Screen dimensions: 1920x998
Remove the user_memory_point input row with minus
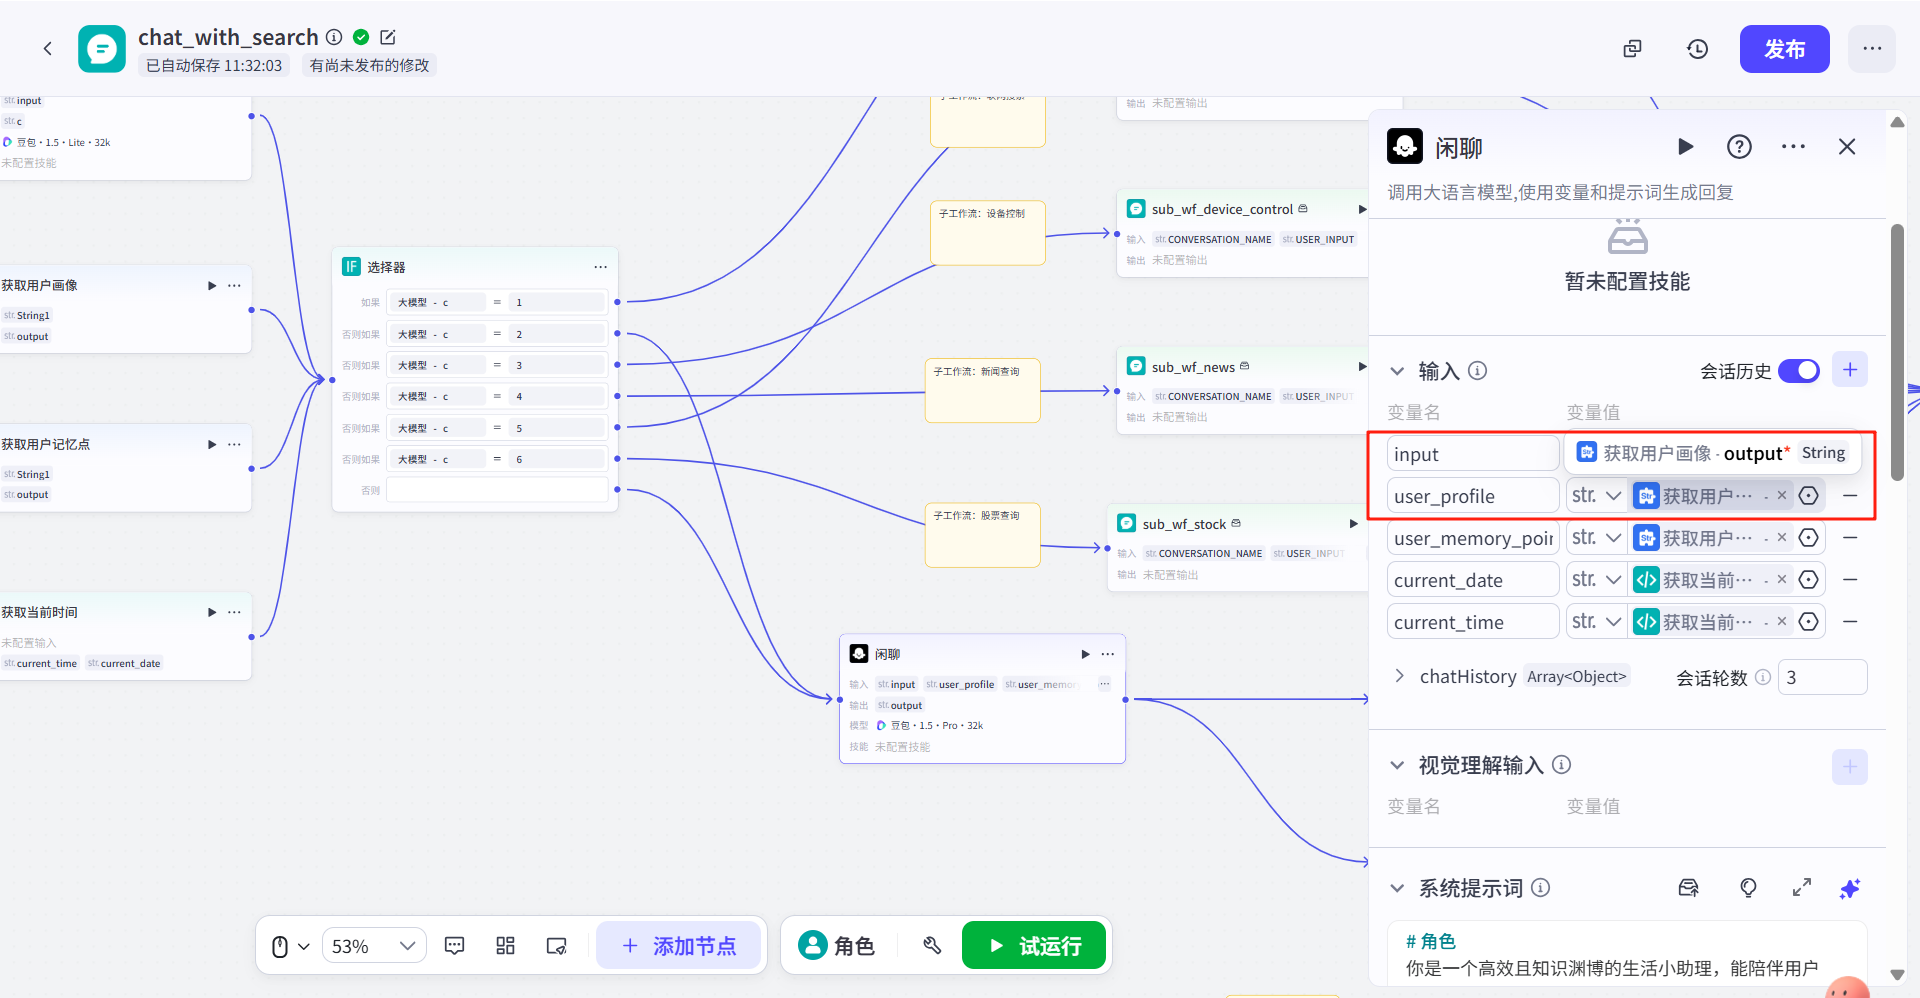pos(1850,538)
